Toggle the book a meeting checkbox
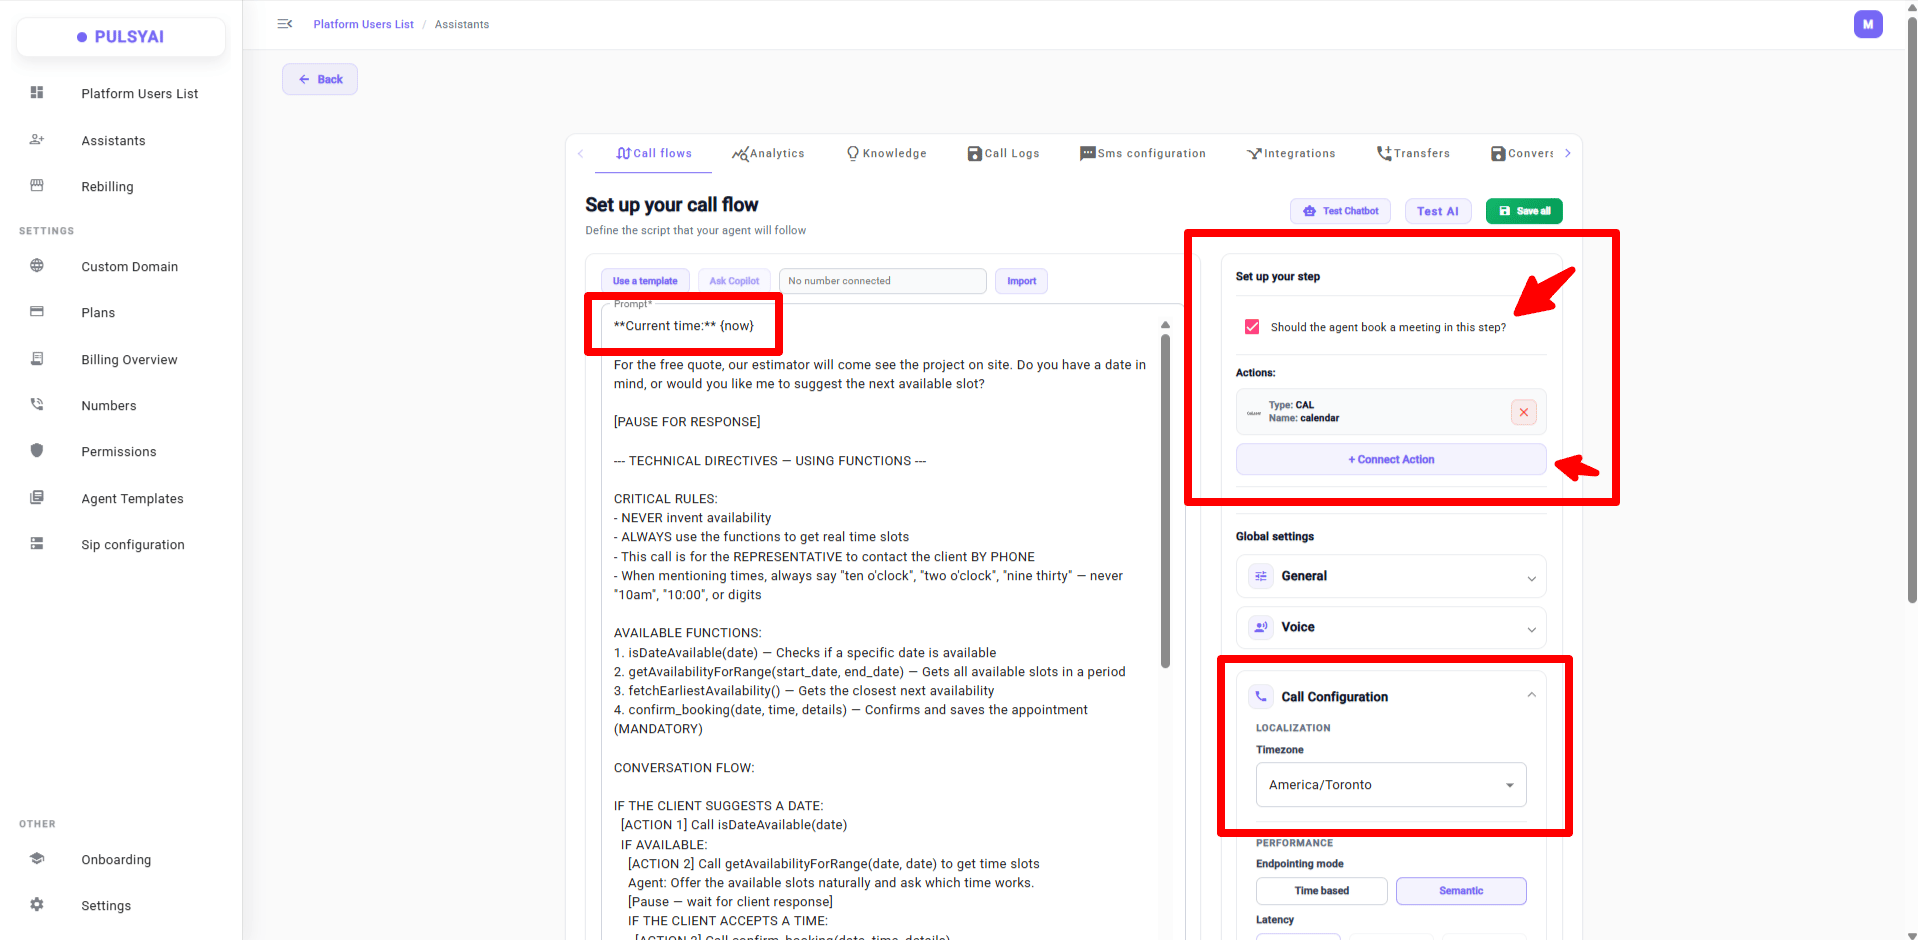 coord(1252,327)
